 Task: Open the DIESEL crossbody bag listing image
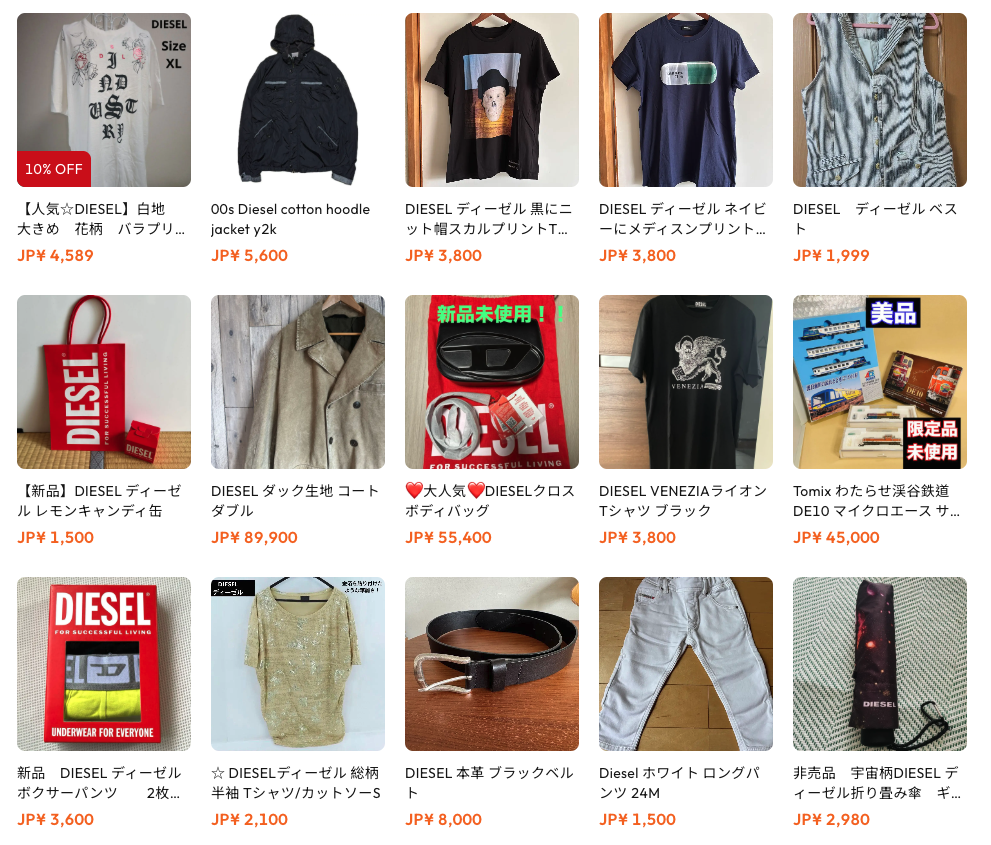[492, 382]
